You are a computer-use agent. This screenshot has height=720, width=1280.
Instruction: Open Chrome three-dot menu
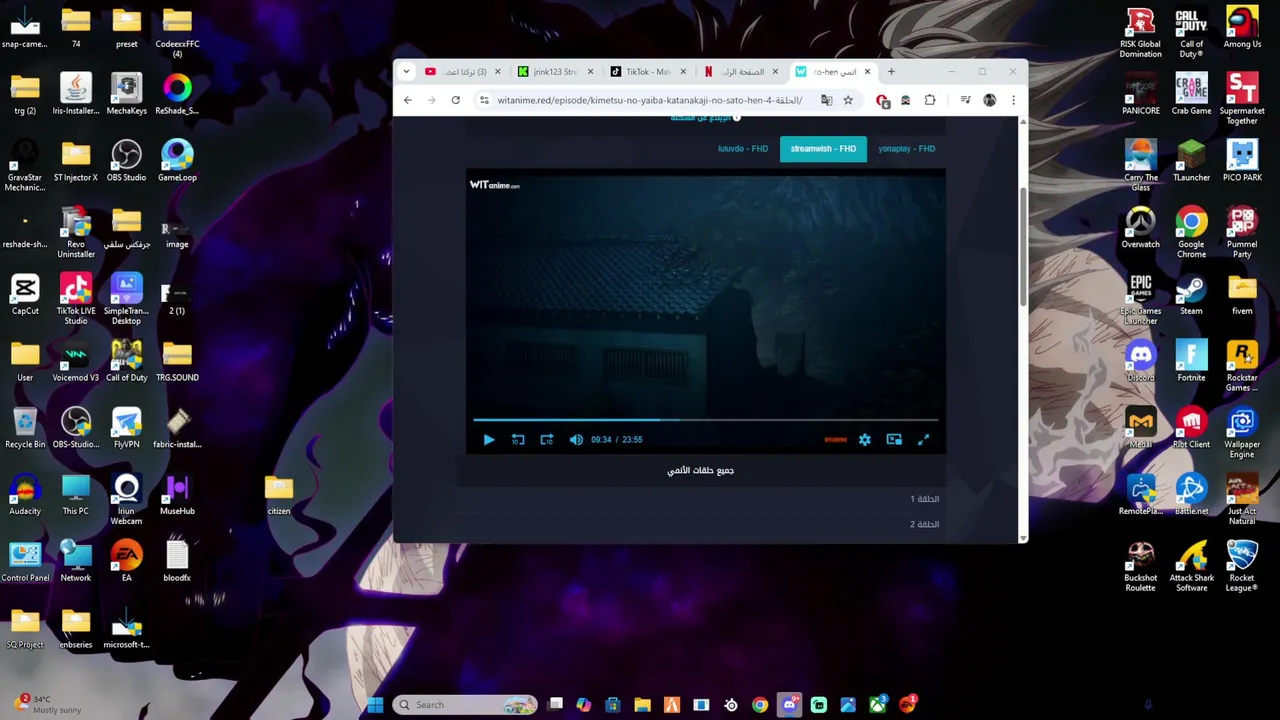[1013, 100]
